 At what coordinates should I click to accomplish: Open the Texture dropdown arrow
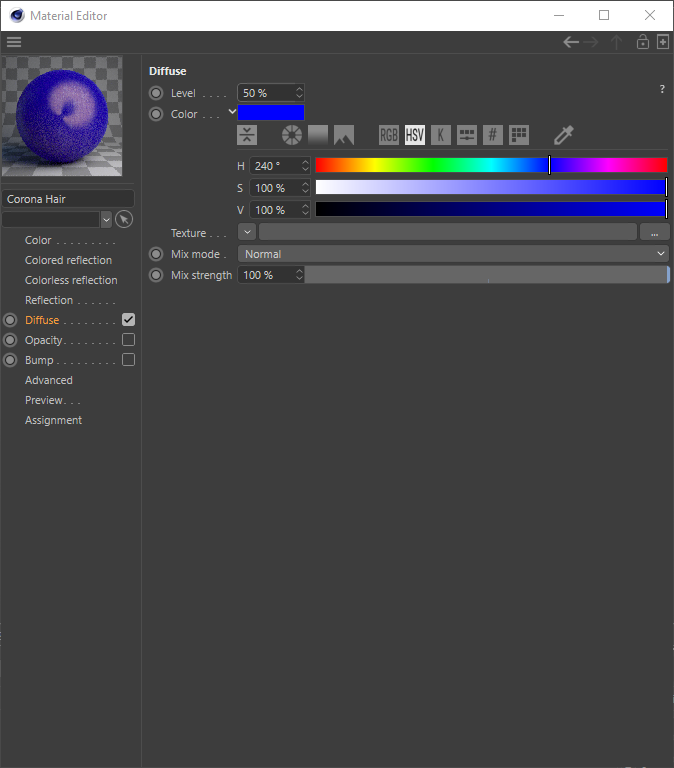coord(247,232)
